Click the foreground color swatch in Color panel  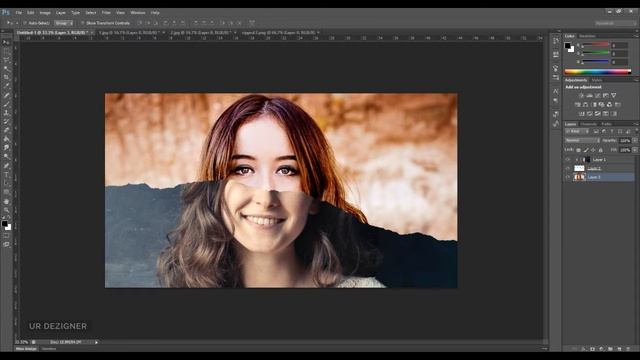coord(568,46)
